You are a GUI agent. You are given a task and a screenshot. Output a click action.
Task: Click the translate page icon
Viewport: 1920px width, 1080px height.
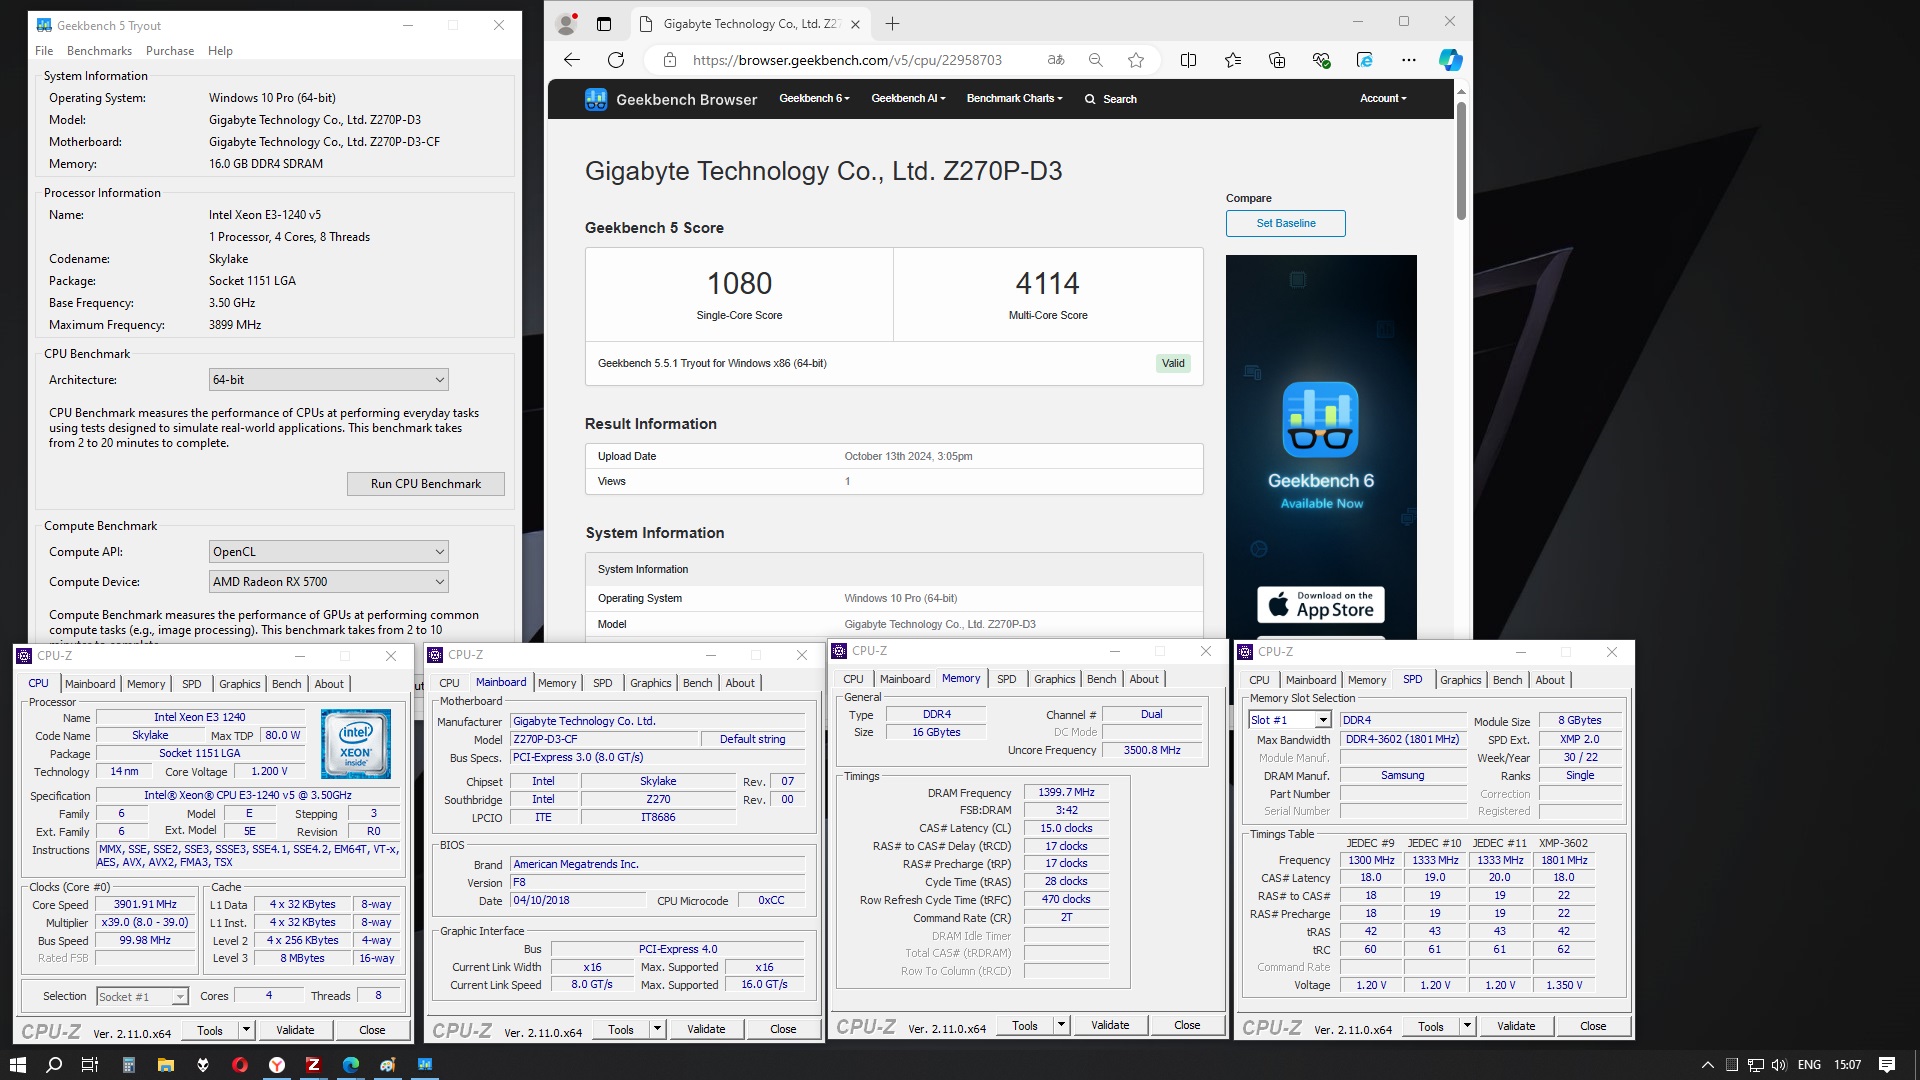[1056, 60]
